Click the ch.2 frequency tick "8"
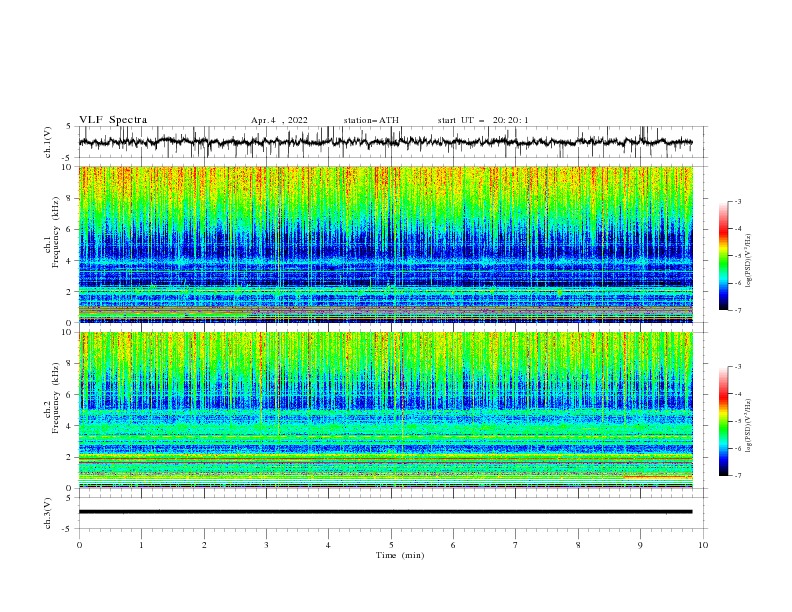Image resolution: width=792 pixels, height=612 pixels. 70,364
